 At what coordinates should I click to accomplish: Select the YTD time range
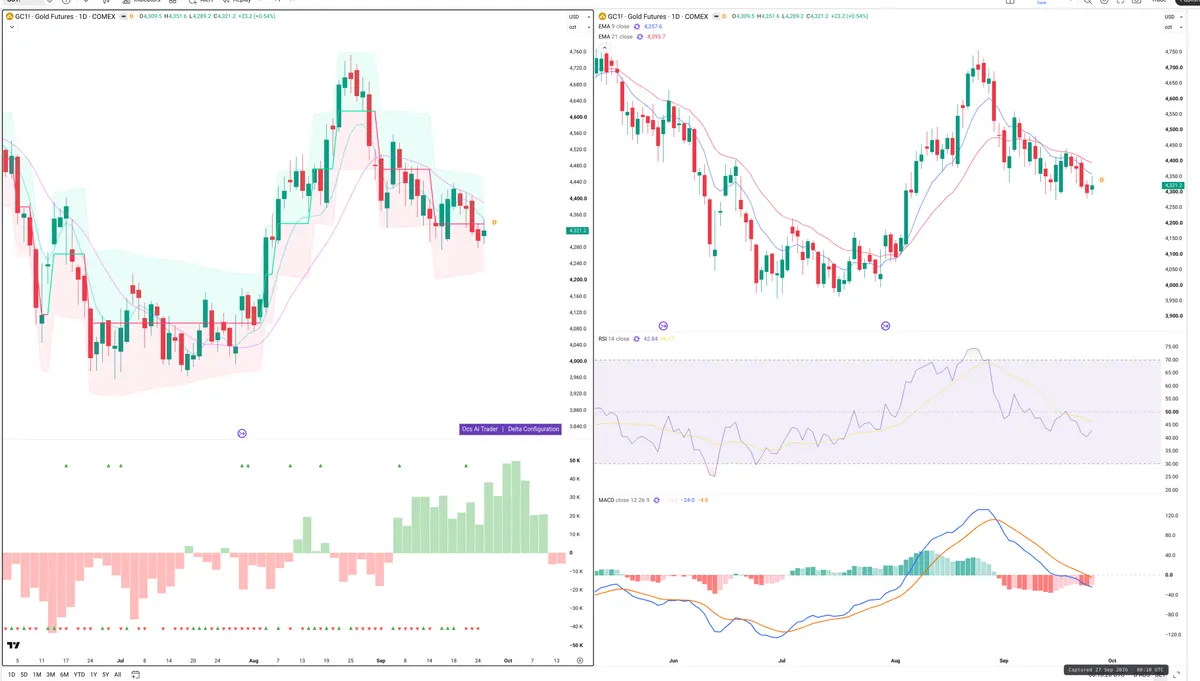[79, 675]
